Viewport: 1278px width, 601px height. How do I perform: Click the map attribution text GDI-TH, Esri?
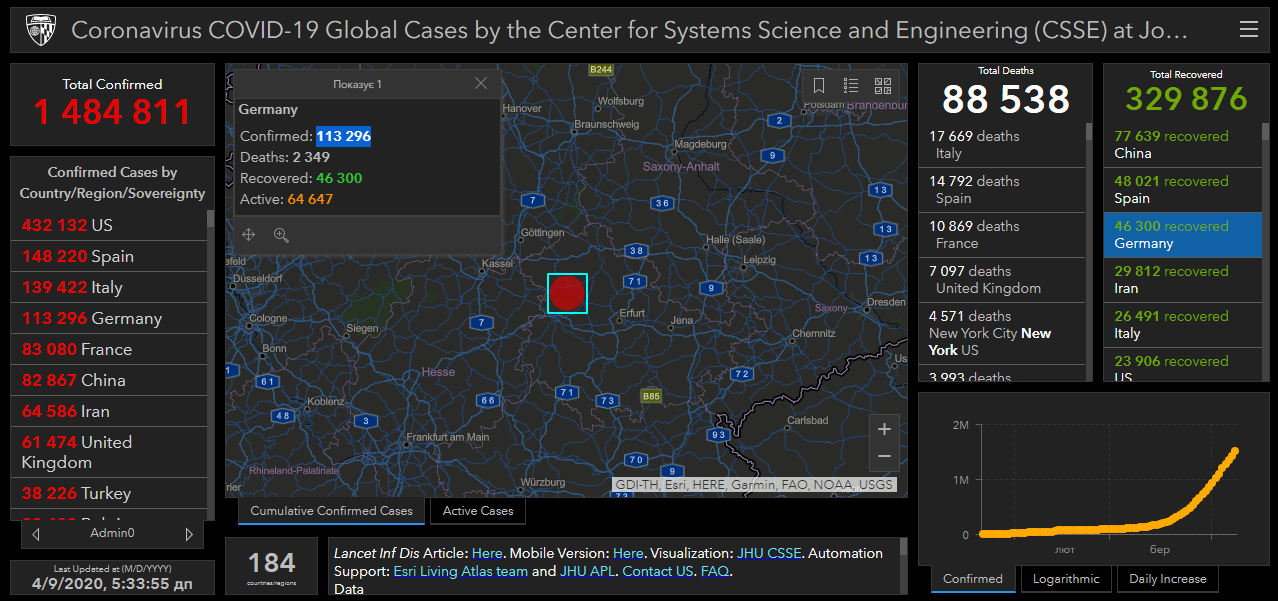[x=754, y=485]
